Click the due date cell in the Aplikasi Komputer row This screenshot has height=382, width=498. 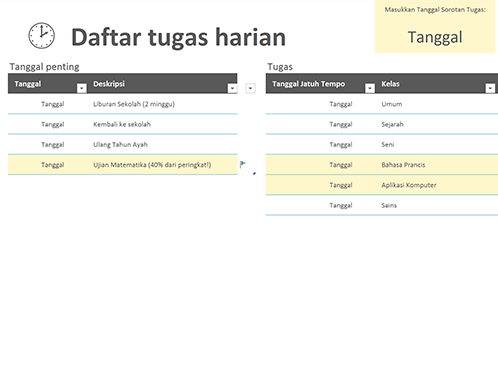pos(341,185)
